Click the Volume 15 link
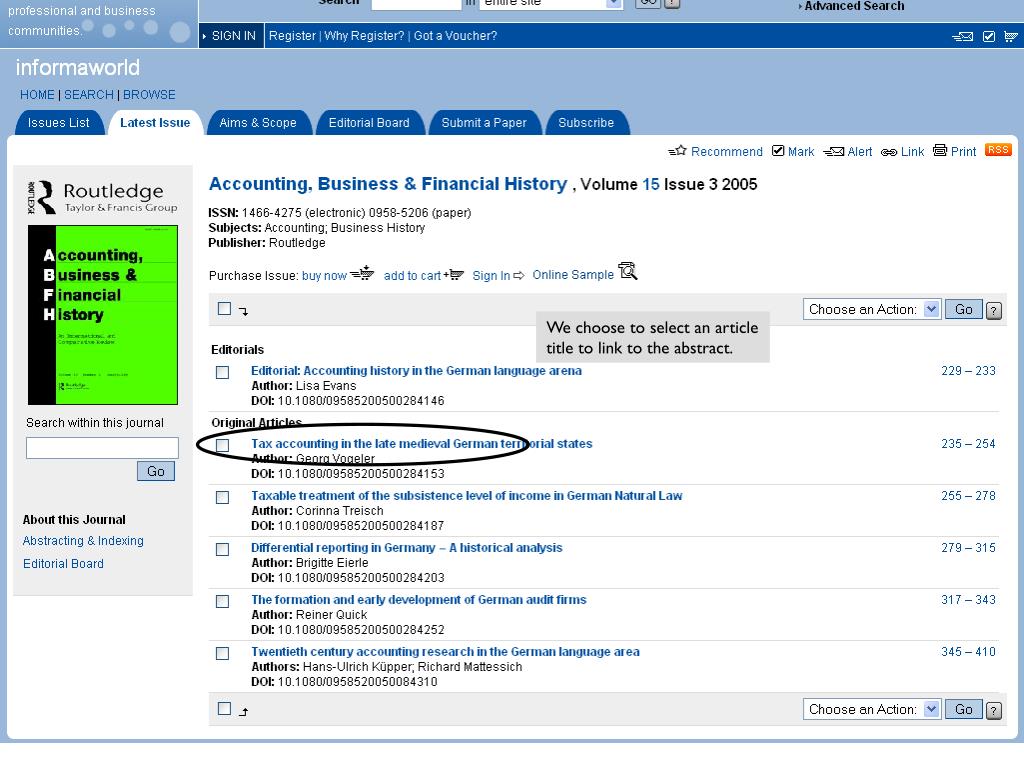 coord(651,184)
